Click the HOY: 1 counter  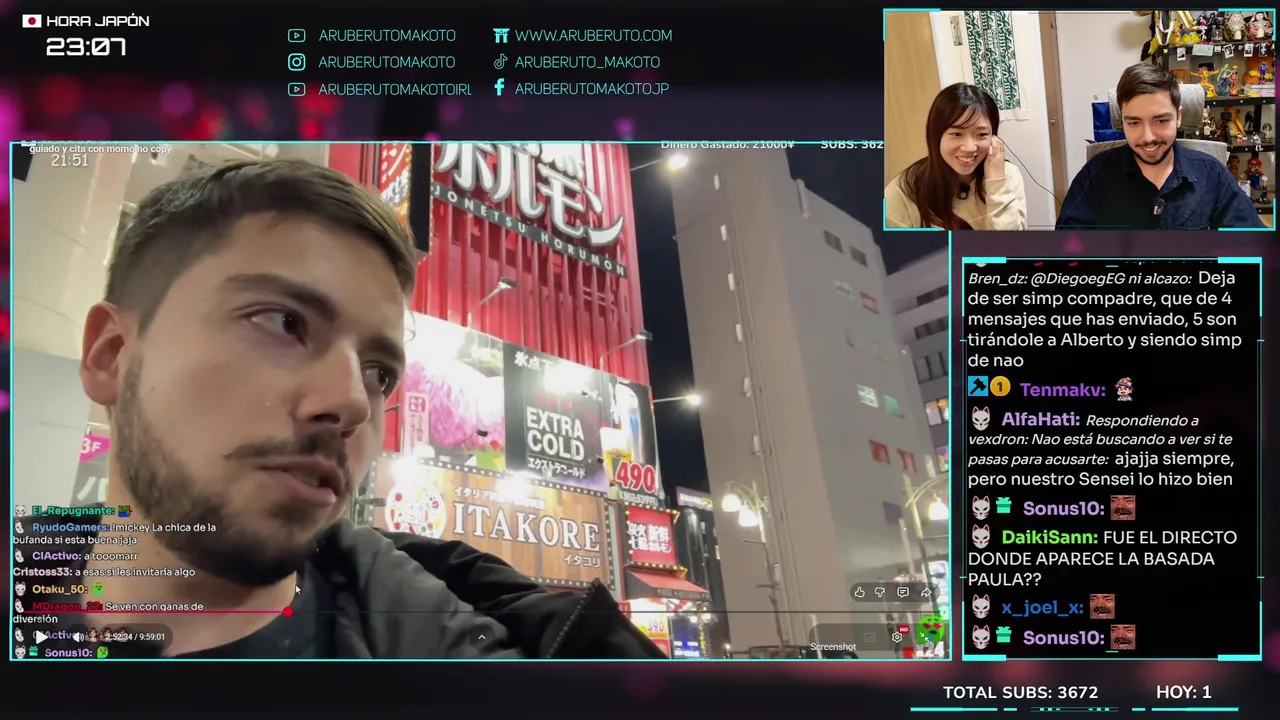(1184, 692)
